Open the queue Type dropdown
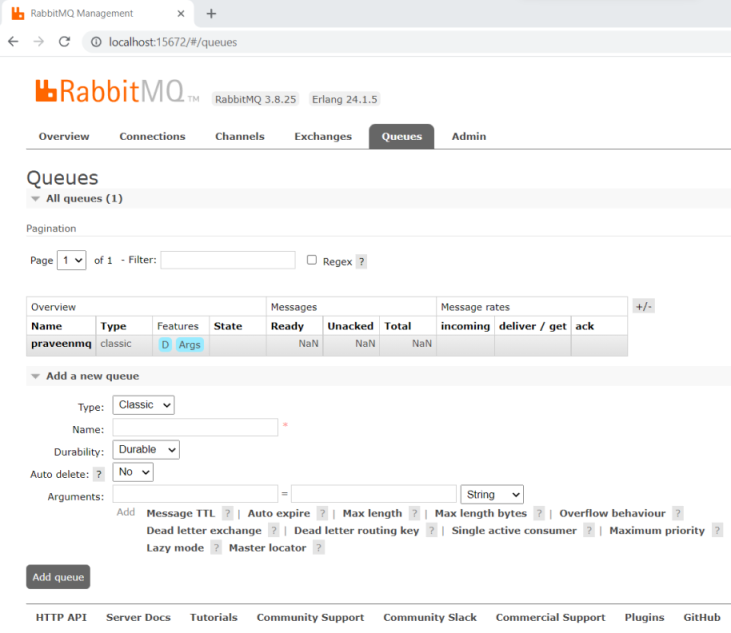 click(144, 405)
